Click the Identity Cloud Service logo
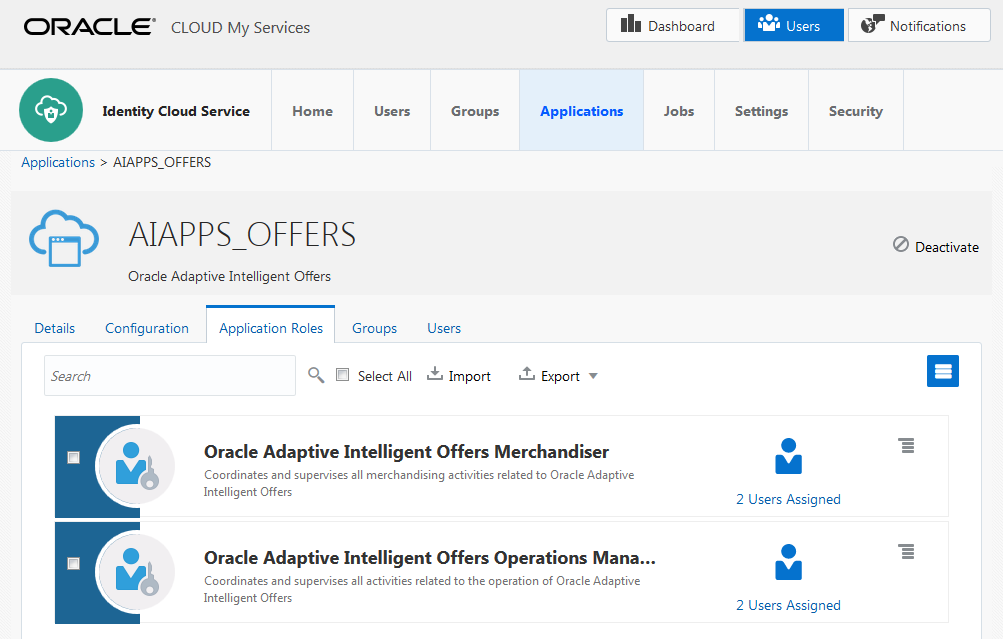 pos(51,110)
